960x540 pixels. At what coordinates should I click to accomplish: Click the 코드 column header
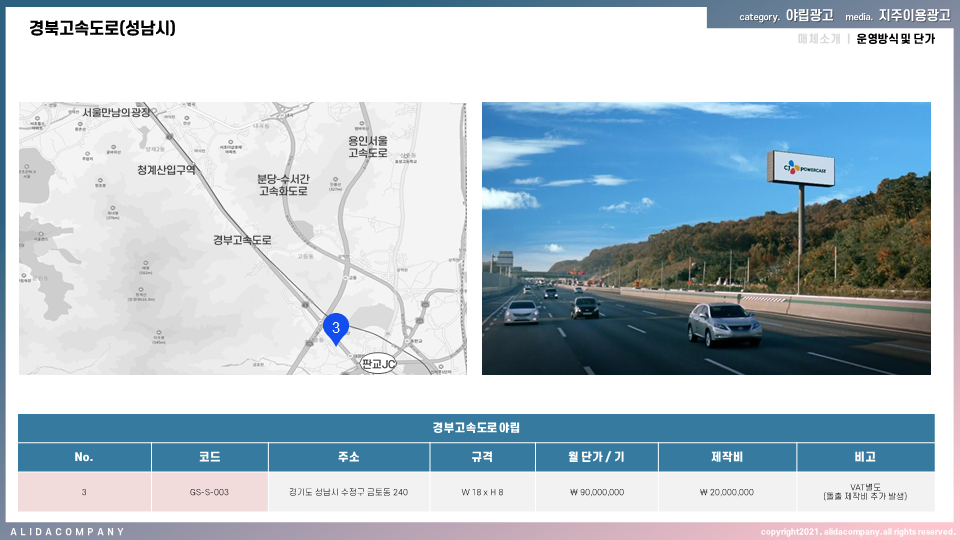[210, 457]
